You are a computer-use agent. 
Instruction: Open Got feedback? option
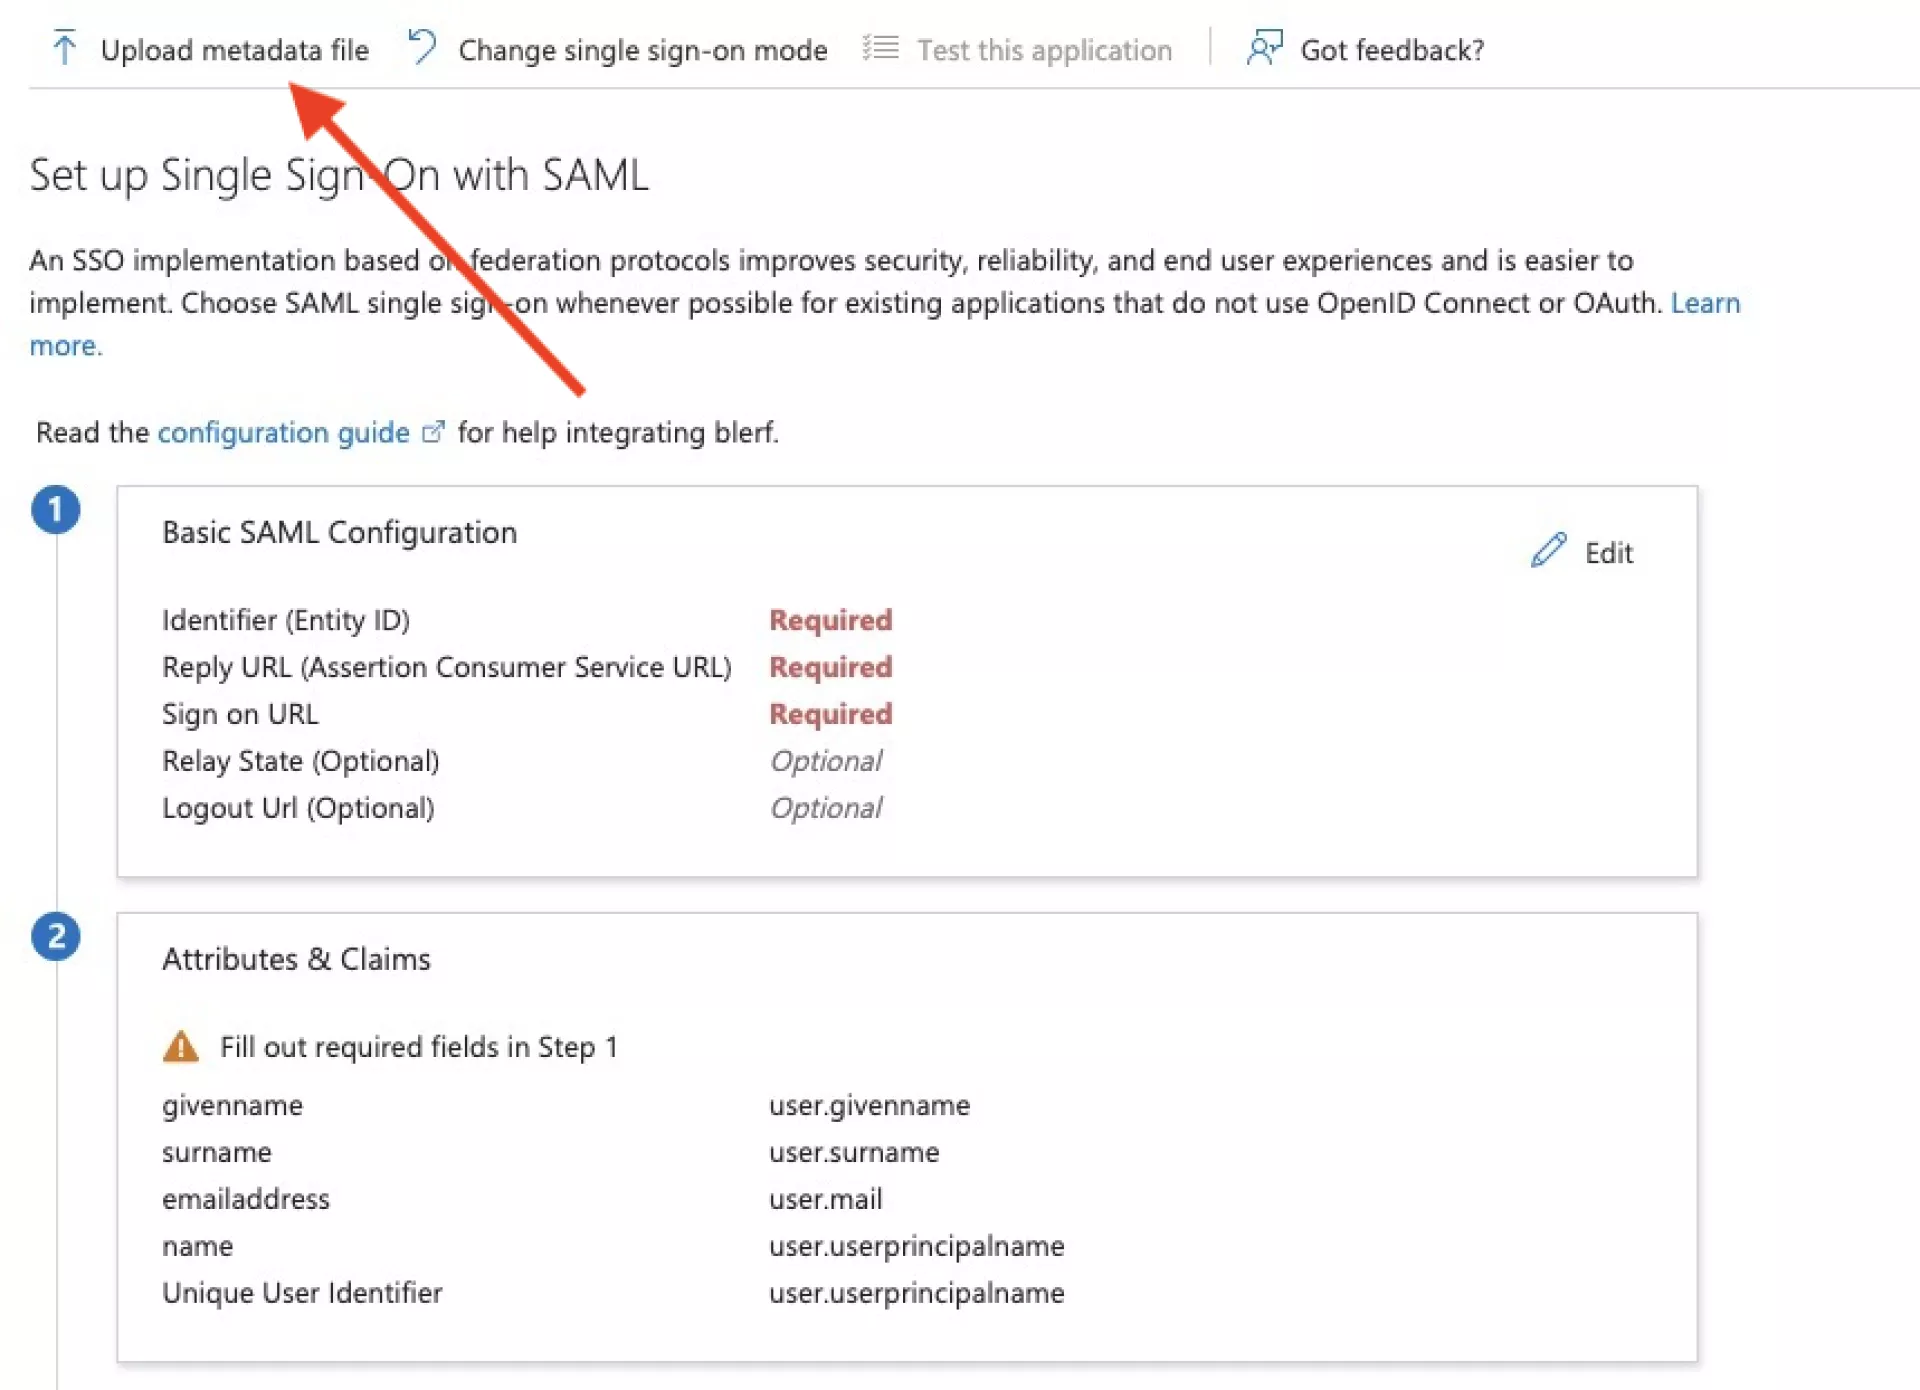tap(1391, 50)
